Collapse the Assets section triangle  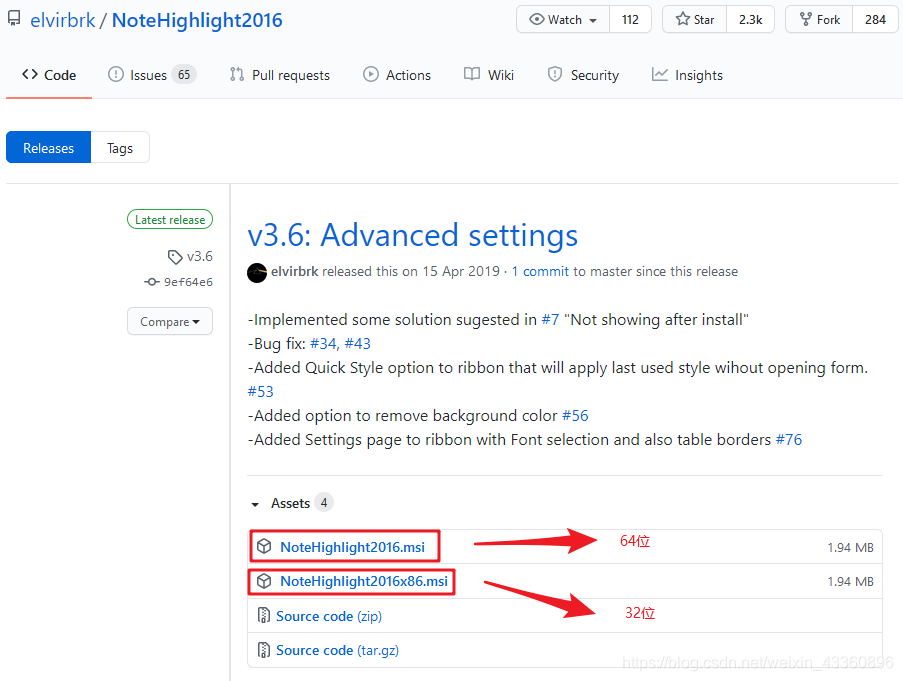point(255,504)
